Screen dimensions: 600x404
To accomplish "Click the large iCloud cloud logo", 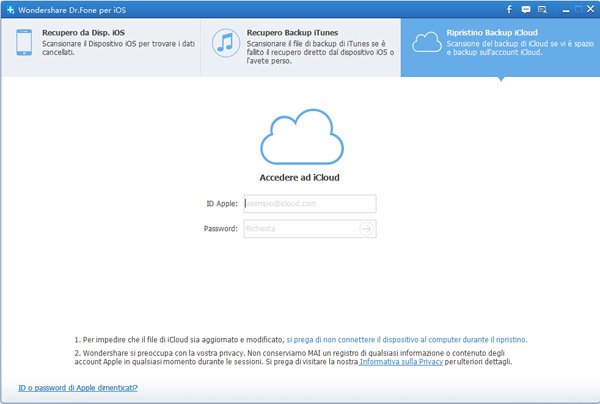I will (302, 137).
